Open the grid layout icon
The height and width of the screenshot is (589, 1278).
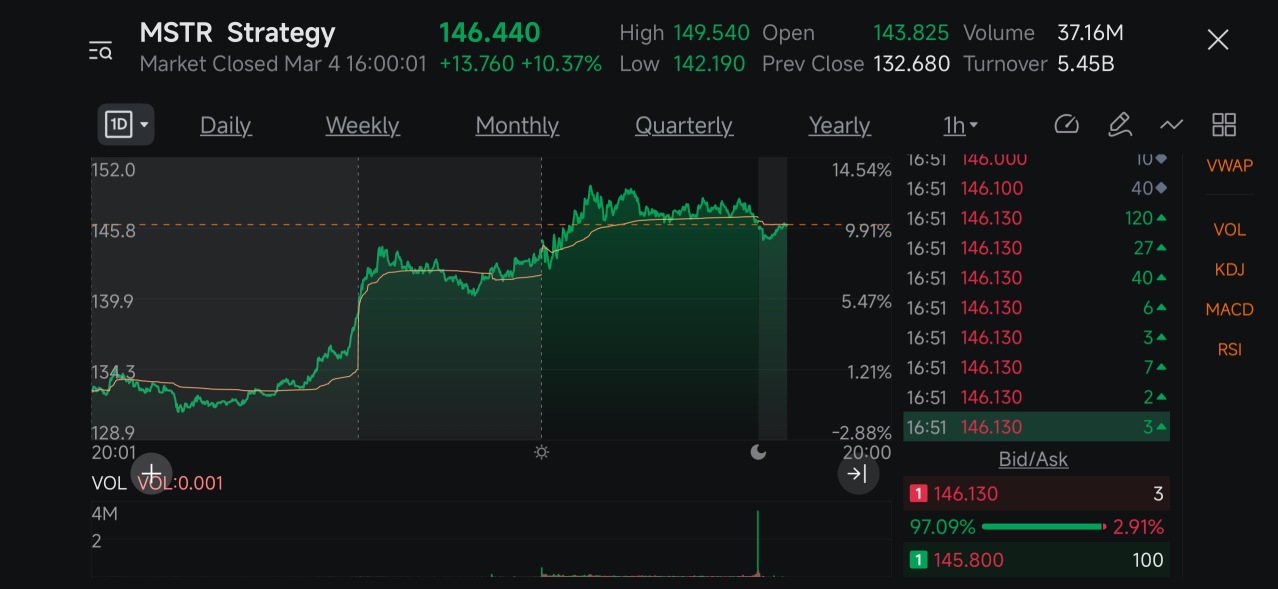1224,125
